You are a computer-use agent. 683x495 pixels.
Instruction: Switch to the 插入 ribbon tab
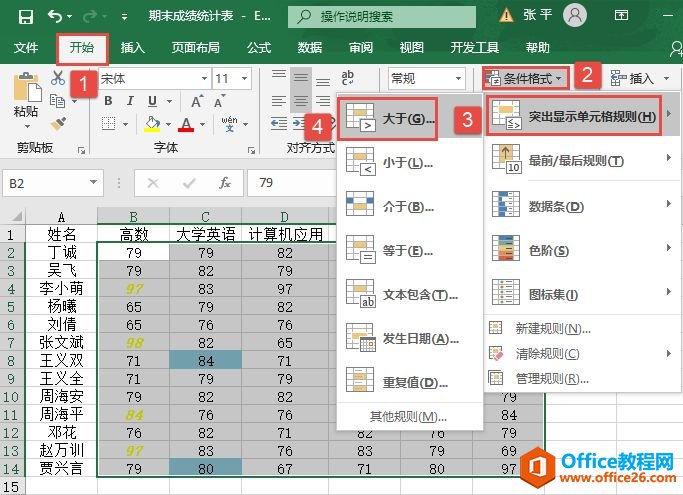tap(132, 47)
